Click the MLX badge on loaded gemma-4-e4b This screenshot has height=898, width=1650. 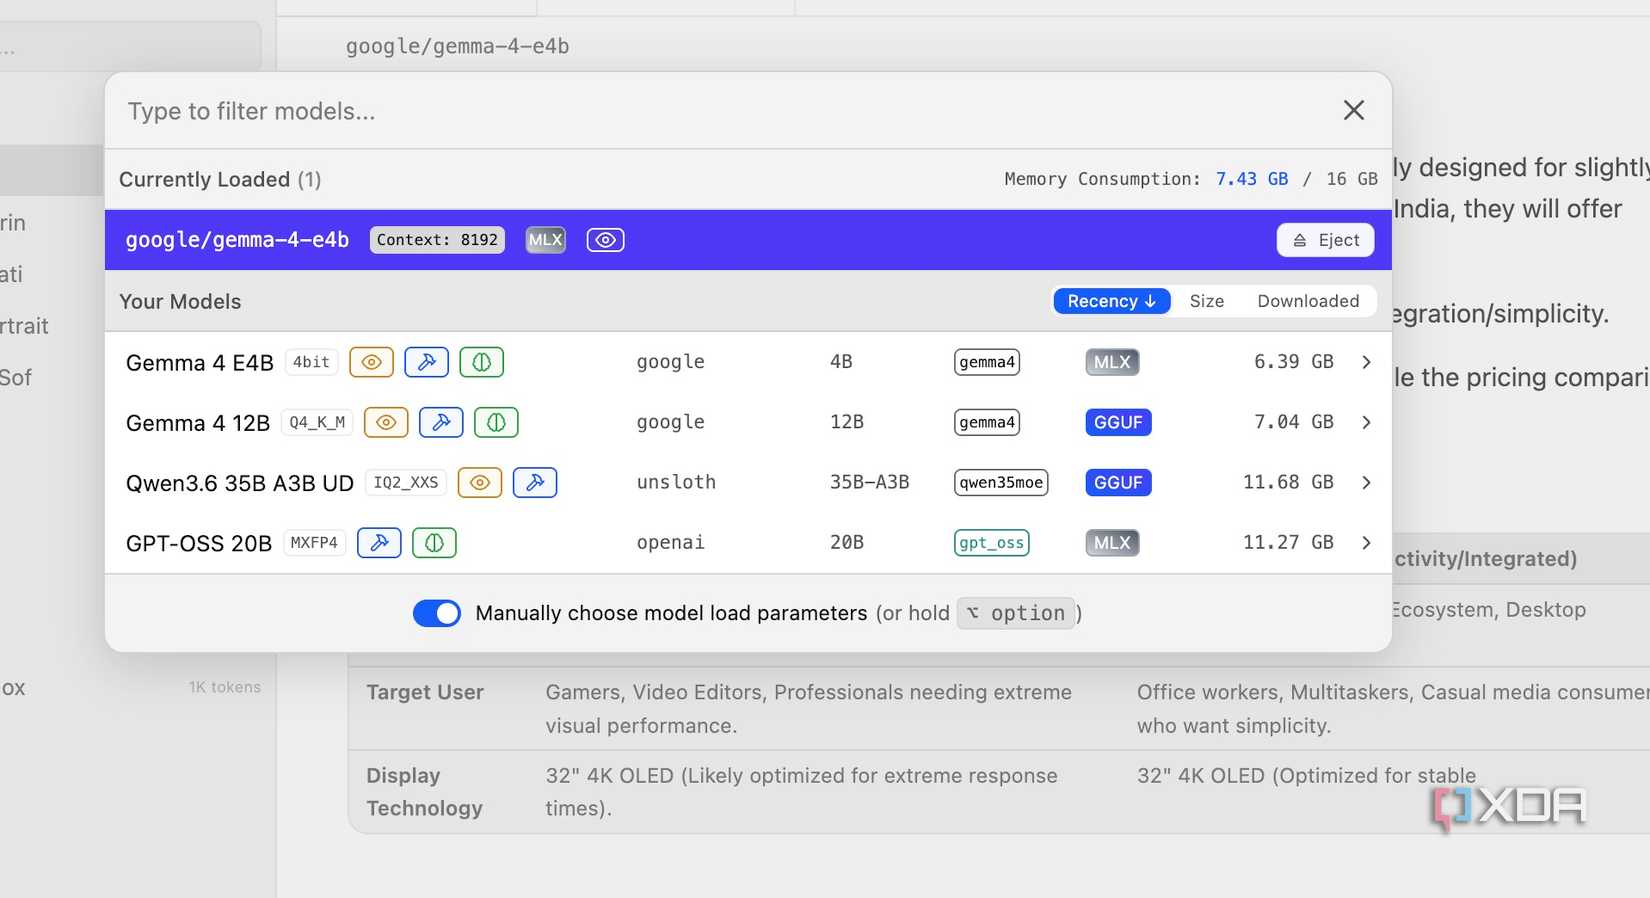pos(545,240)
